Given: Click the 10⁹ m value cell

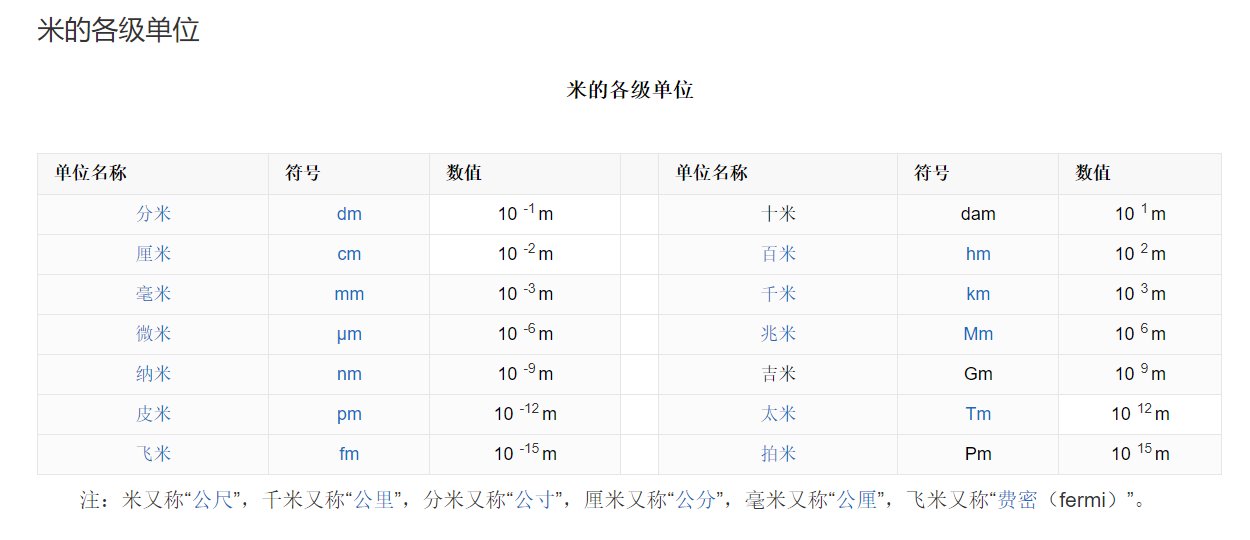Looking at the screenshot, I should 1140,374.
